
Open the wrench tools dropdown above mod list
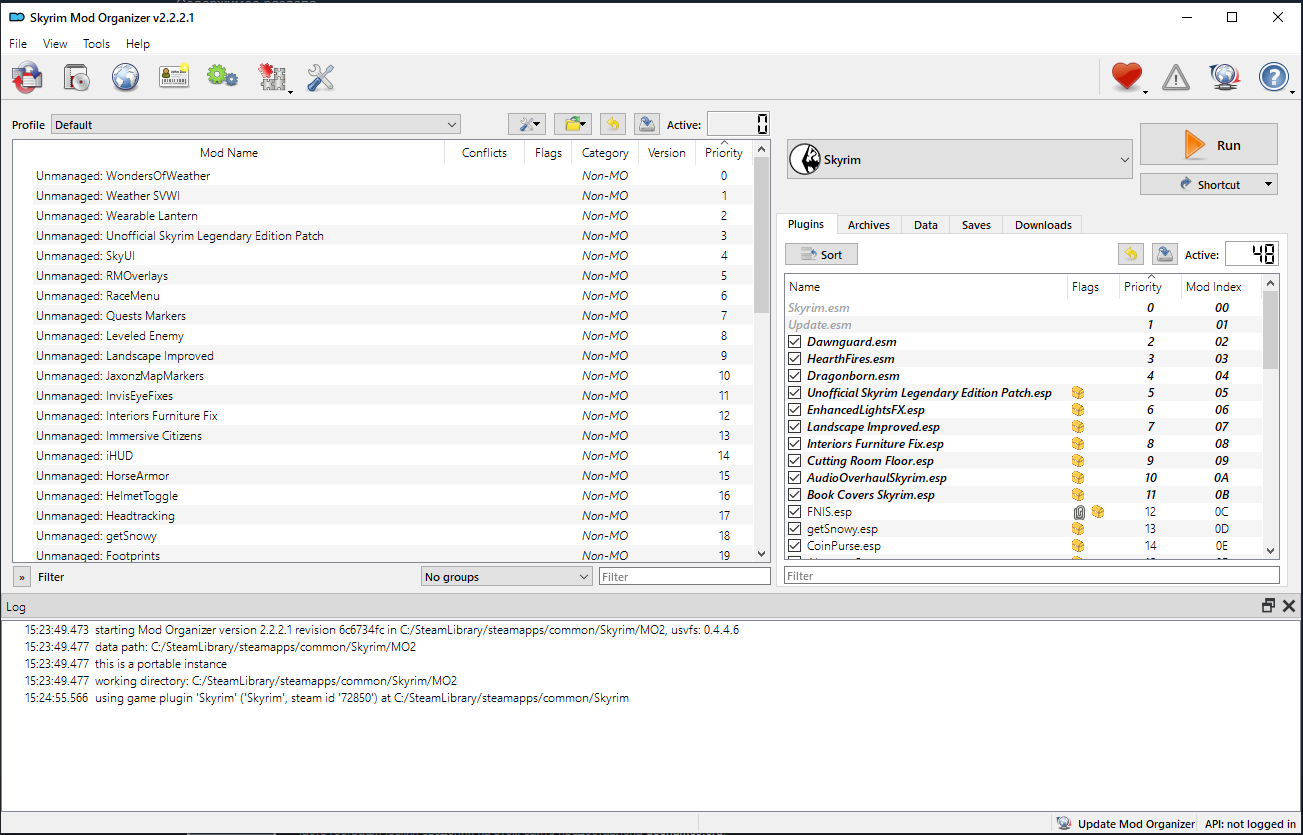pos(526,124)
